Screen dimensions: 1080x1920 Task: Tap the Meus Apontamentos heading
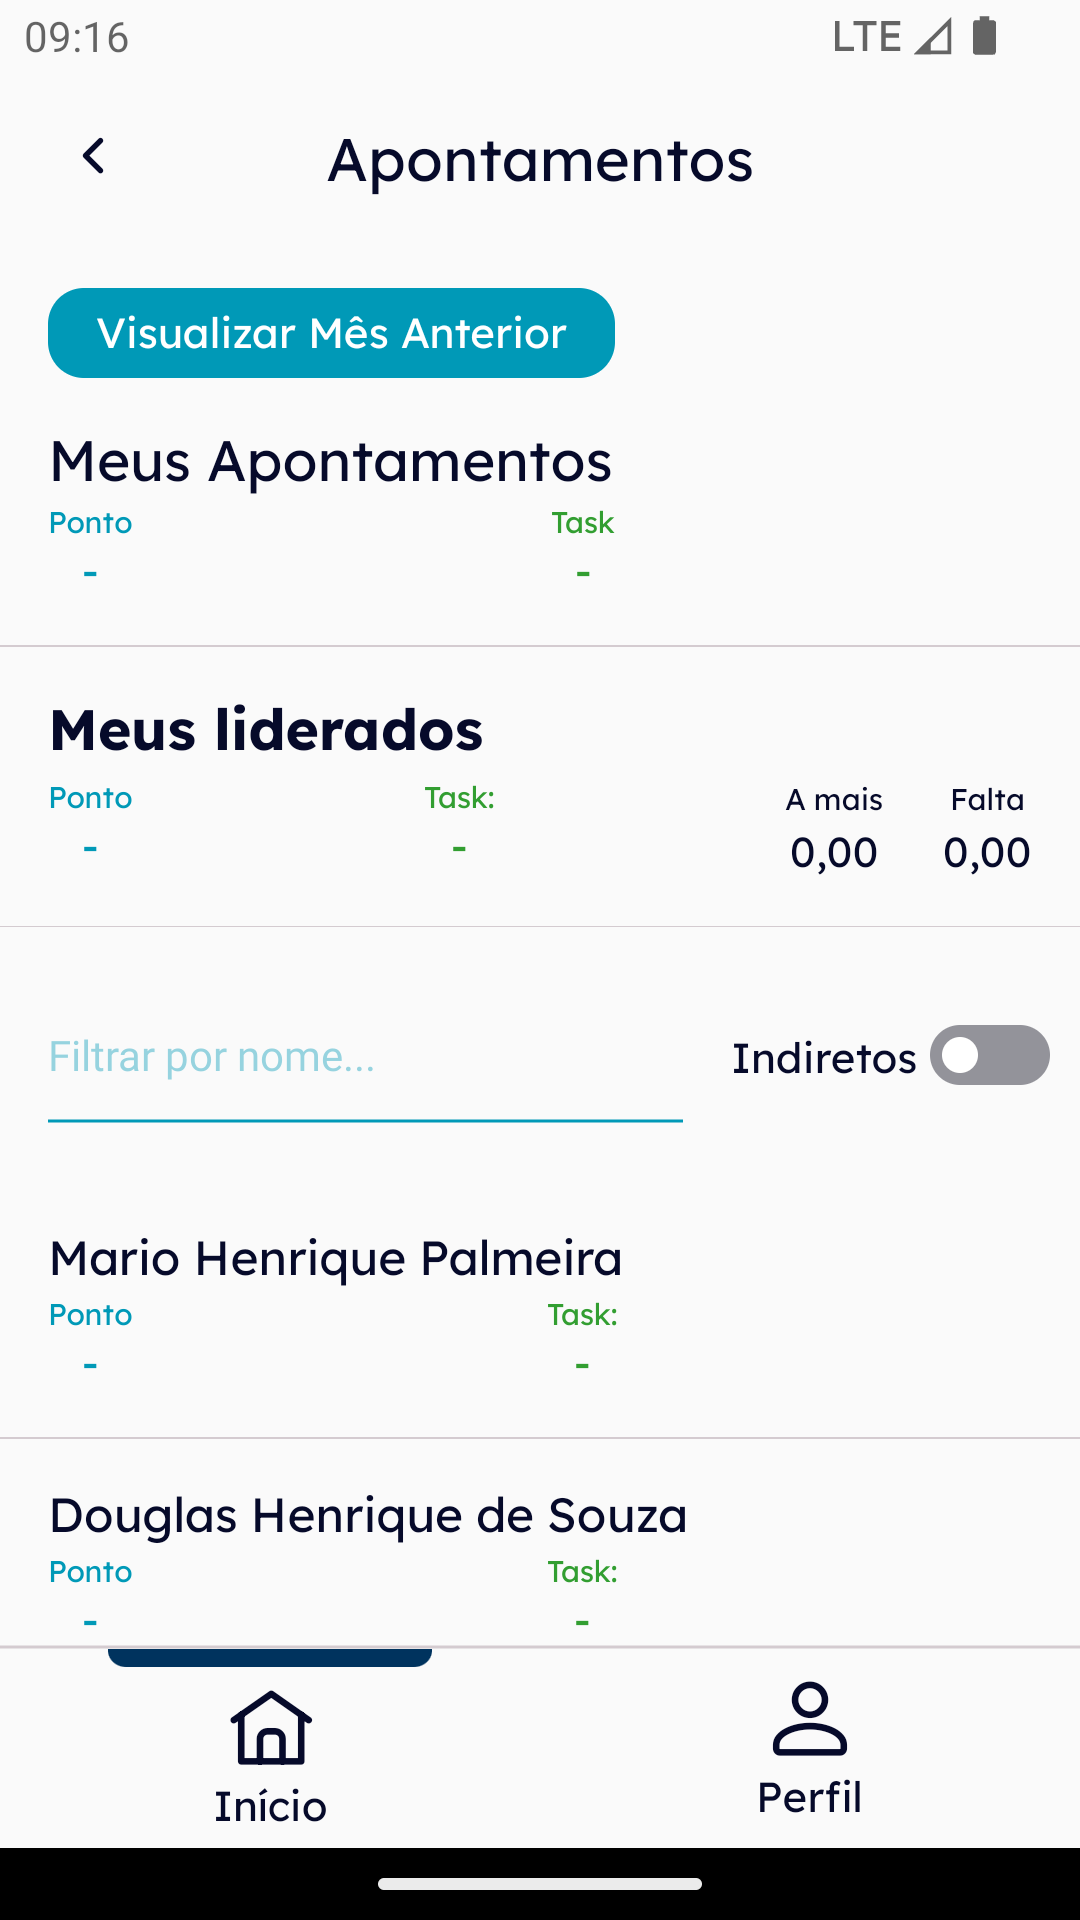pyautogui.click(x=331, y=462)
